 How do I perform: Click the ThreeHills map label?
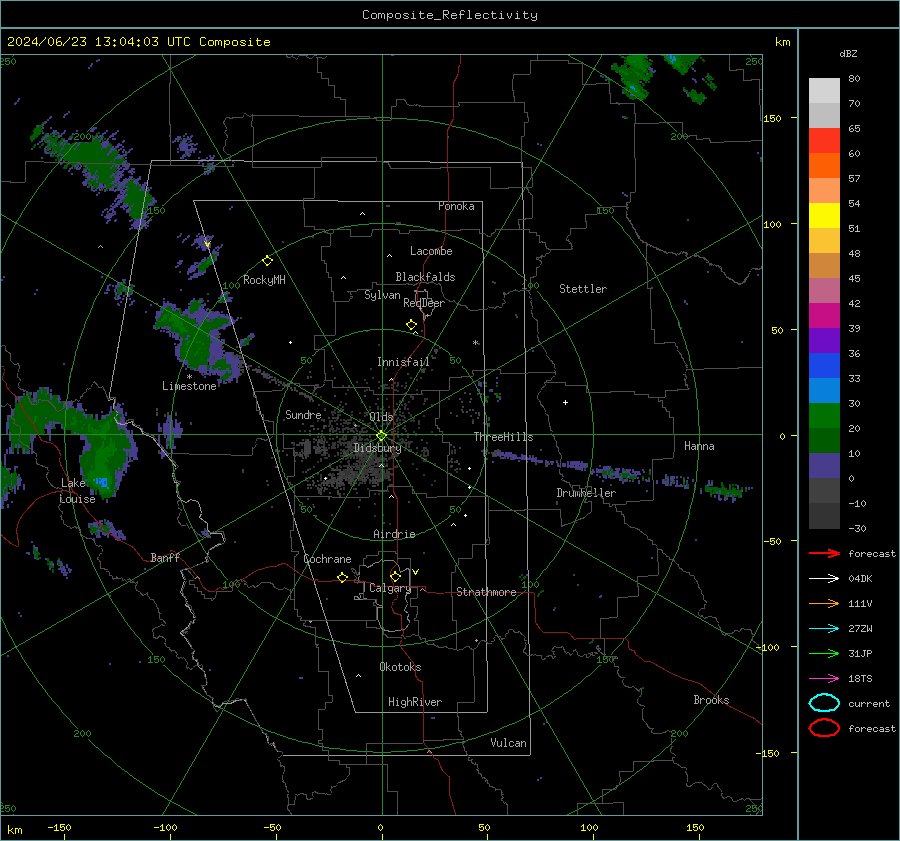(x=503, y=437)
